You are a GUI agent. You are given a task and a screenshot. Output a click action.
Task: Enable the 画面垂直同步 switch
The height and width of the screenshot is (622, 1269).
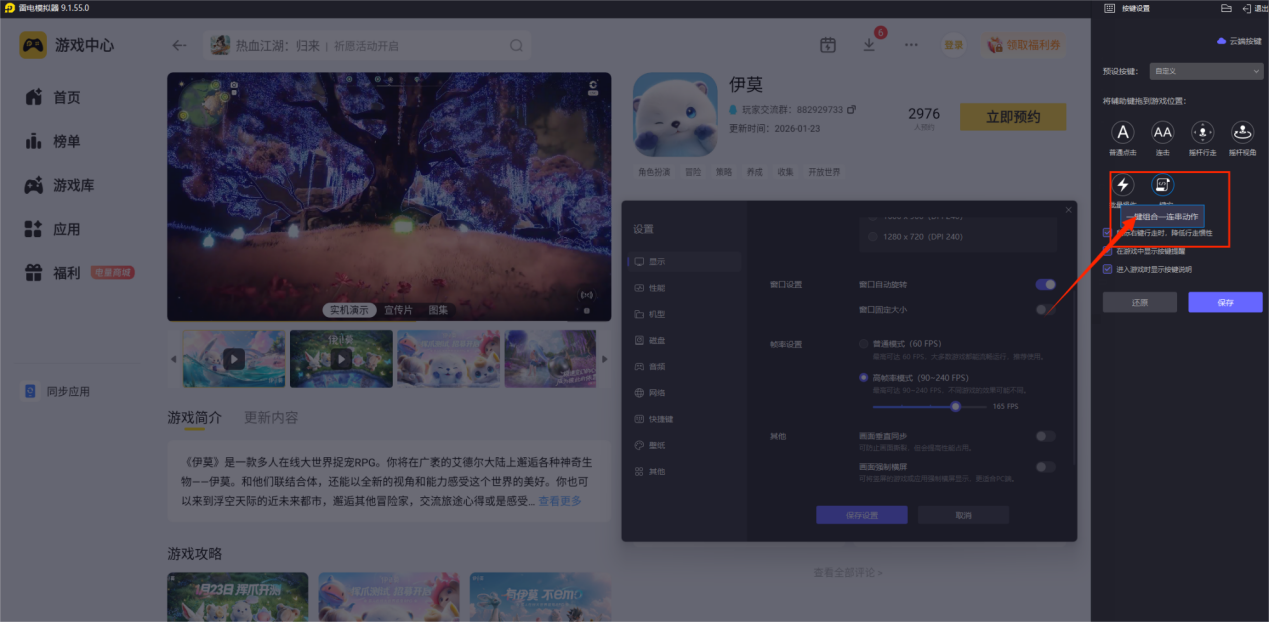click(1045, 436)
